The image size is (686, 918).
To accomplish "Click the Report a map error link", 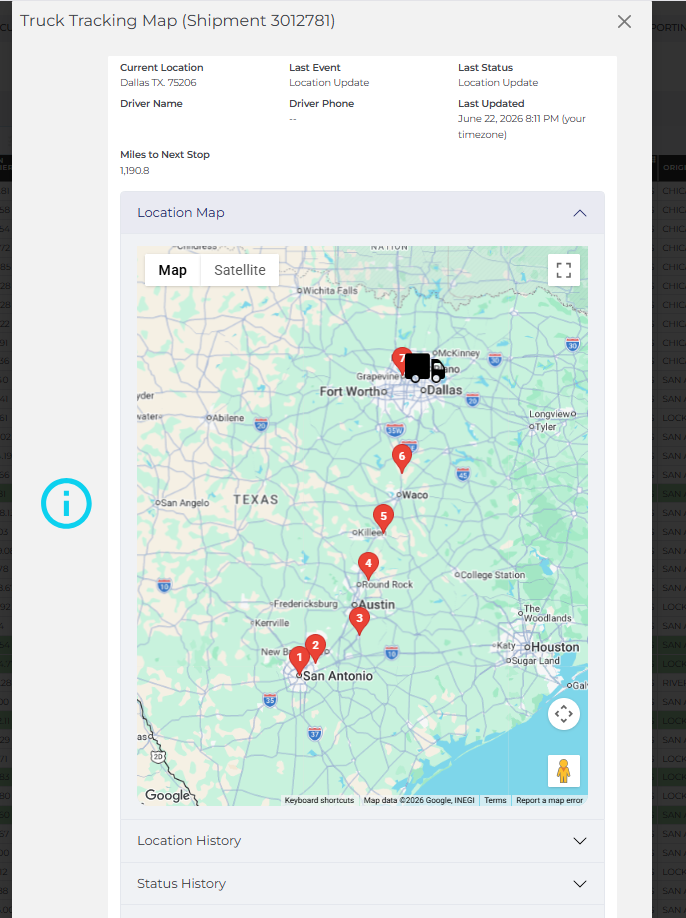I will tap(549, 800).
